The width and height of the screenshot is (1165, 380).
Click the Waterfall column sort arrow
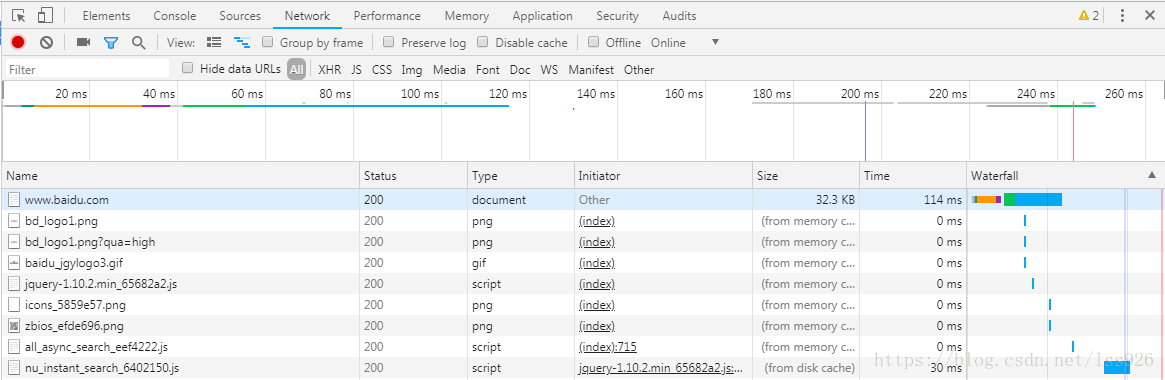1152,175
